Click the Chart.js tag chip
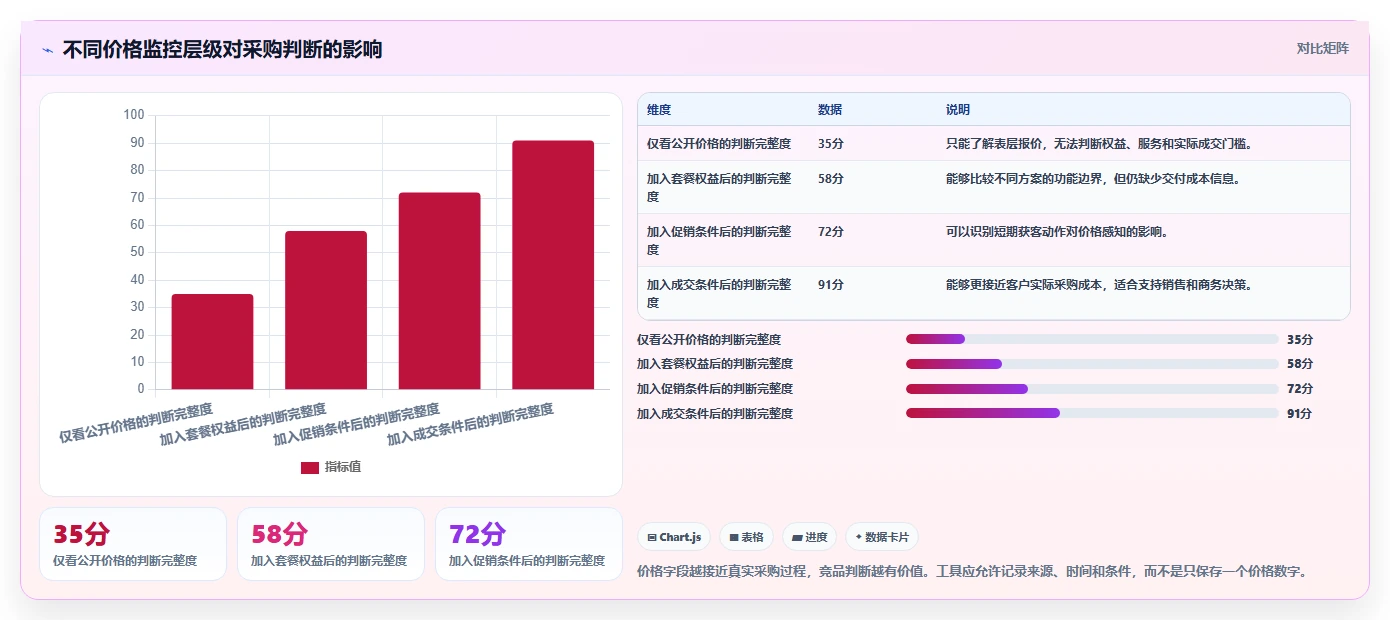This screenshot has width=1390, height=620. click(674, 537)
